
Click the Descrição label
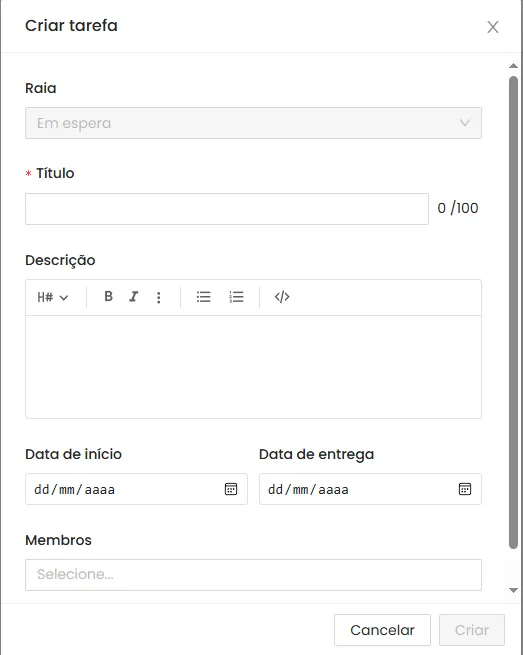(60, 260)
